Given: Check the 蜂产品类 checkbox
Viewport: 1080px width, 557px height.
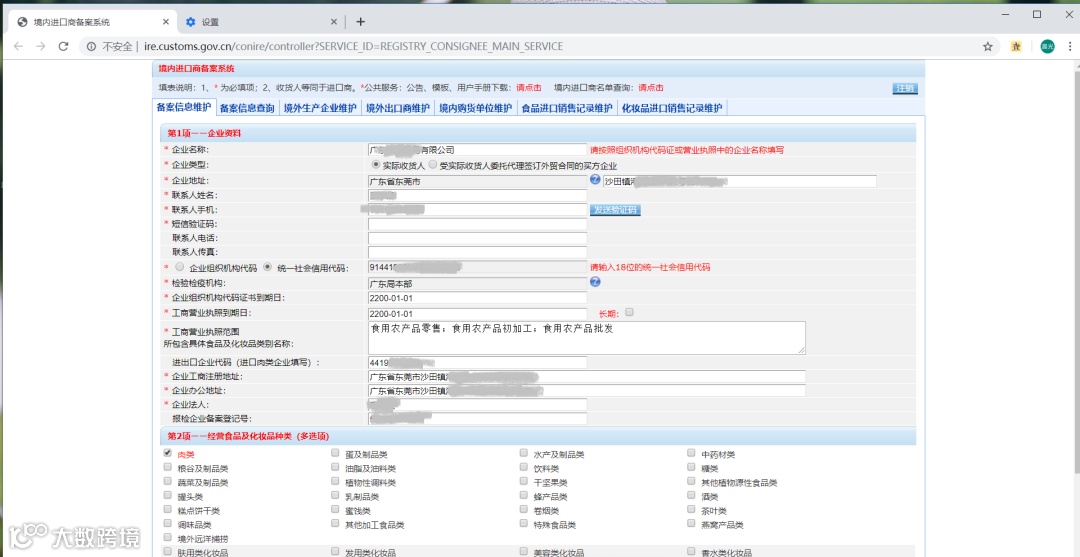Looking at the screenshot, I should [x=523, y=495].
